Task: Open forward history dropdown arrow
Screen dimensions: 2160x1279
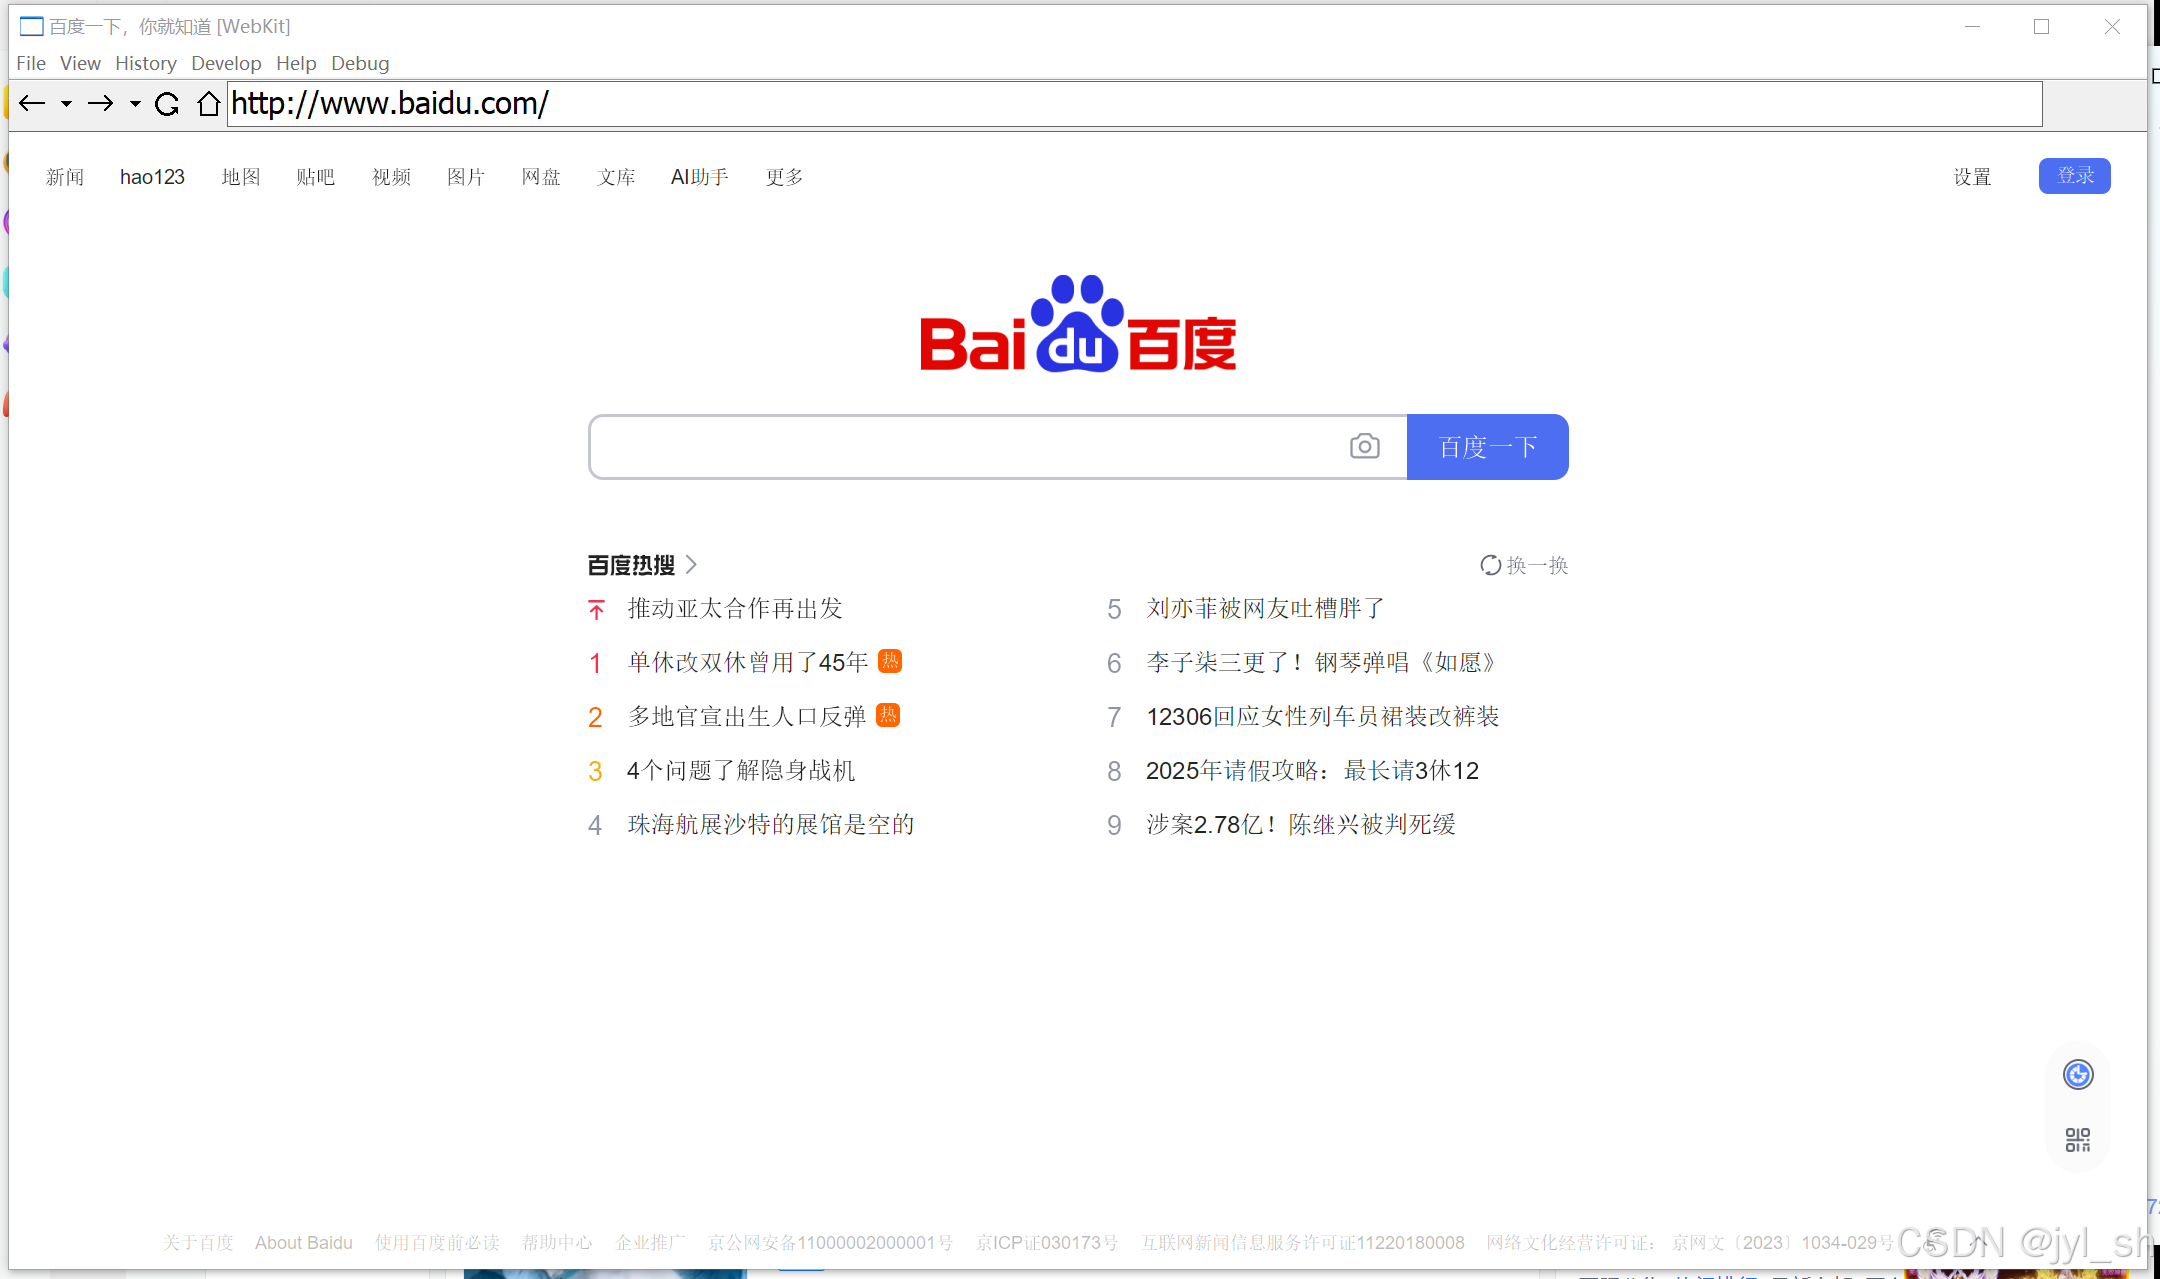Action: pyautogui.click(x=135, y=104)
